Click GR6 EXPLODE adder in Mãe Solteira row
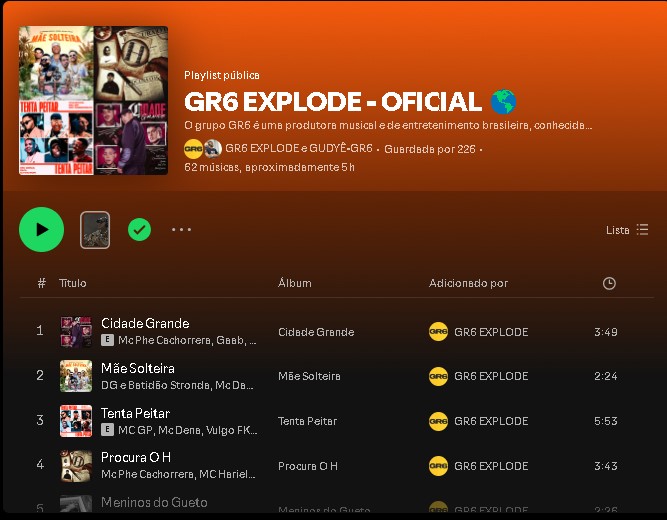This screenshot has width=667, height=520. 491,376
